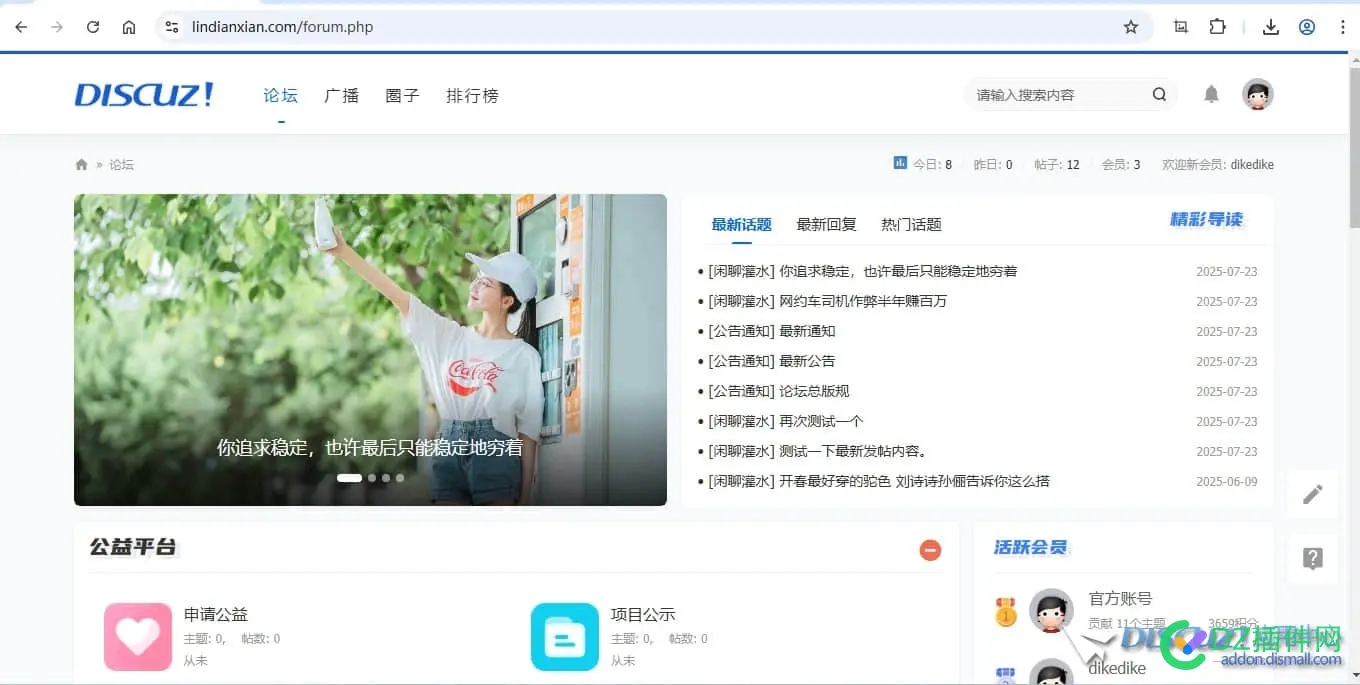1360x685 pixels.
Task: Open your forum avatar in the header
Action: 1257,93
